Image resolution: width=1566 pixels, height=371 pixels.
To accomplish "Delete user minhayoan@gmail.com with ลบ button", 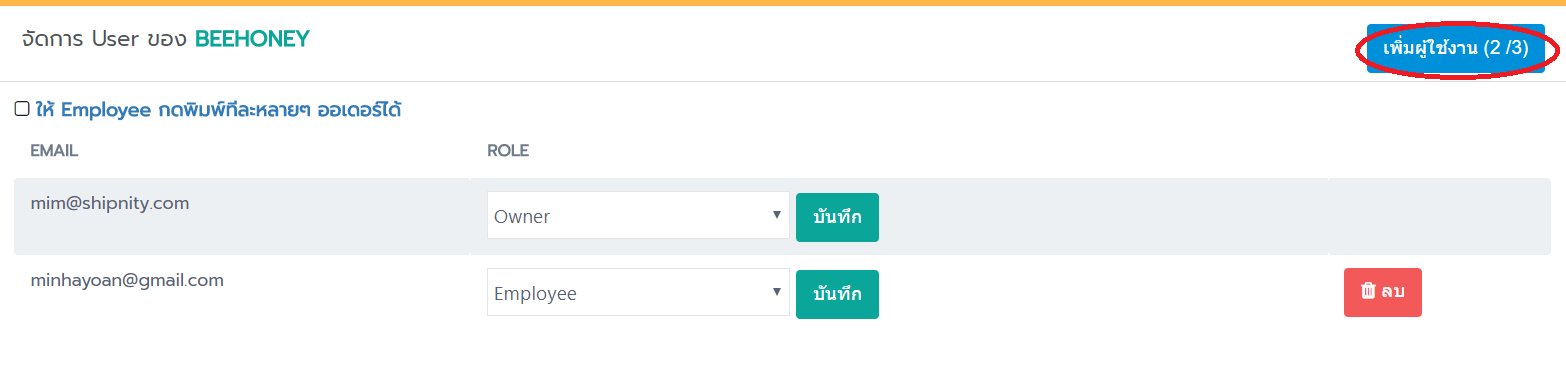I will pyautogui.click(x=1382, y=292).
